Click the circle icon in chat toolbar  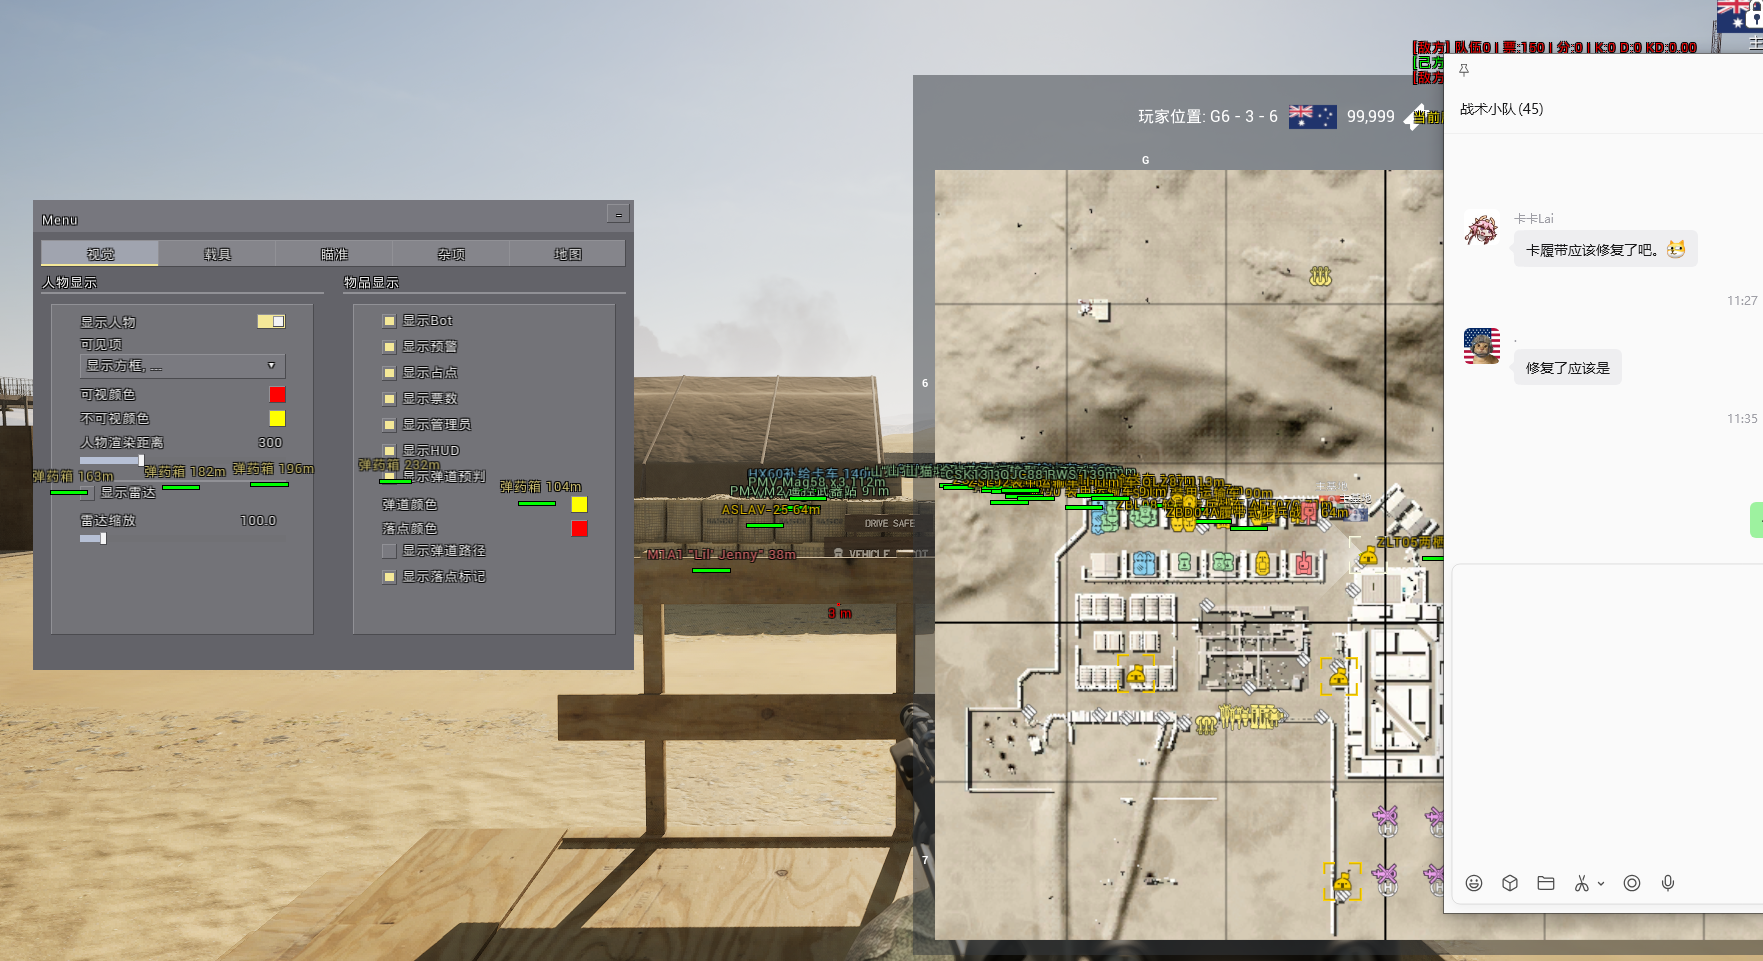tap(1632, 883)
